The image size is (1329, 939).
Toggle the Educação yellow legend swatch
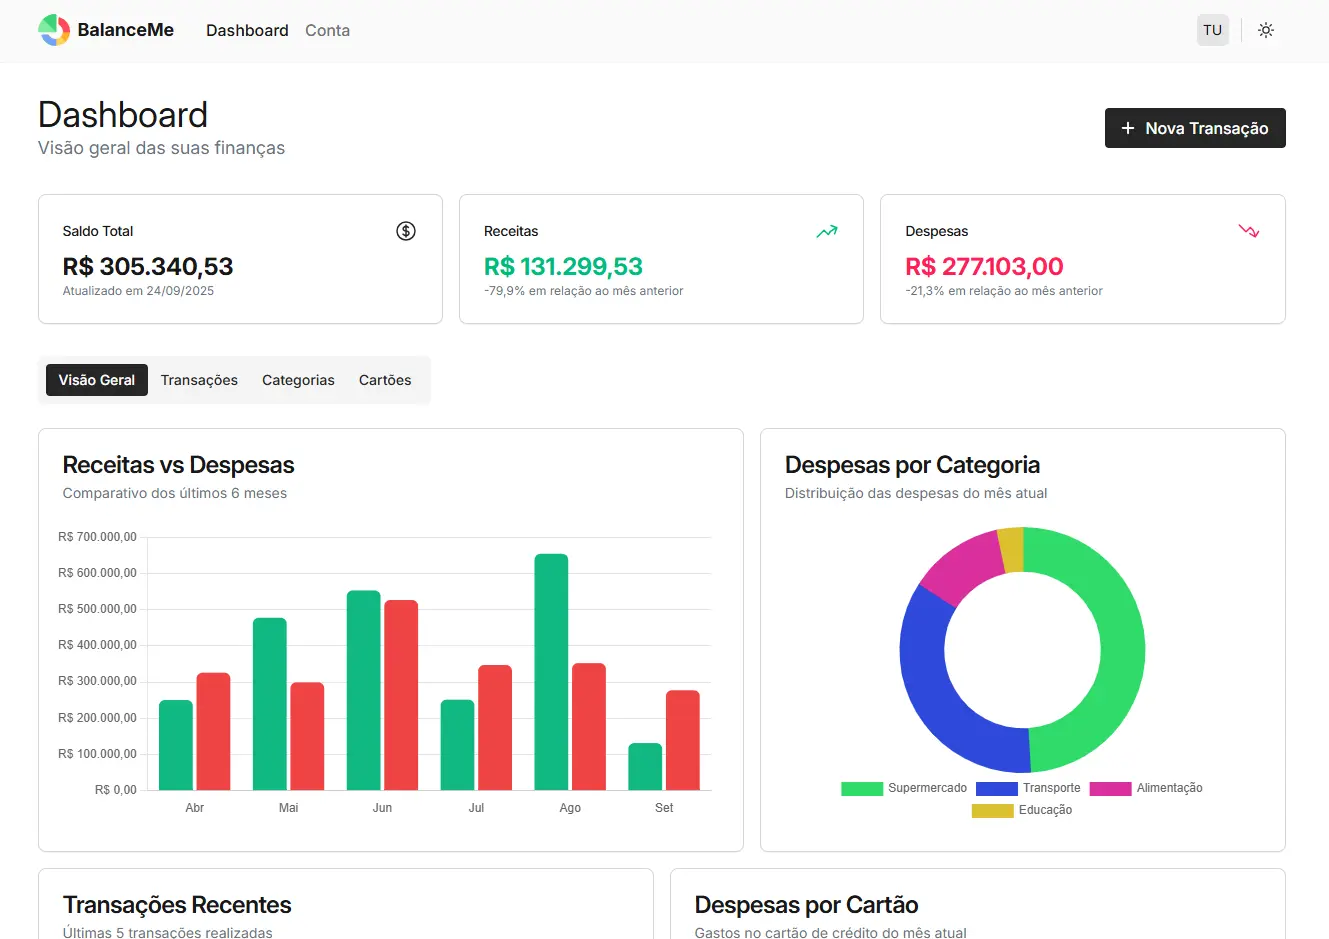(993, 811)
